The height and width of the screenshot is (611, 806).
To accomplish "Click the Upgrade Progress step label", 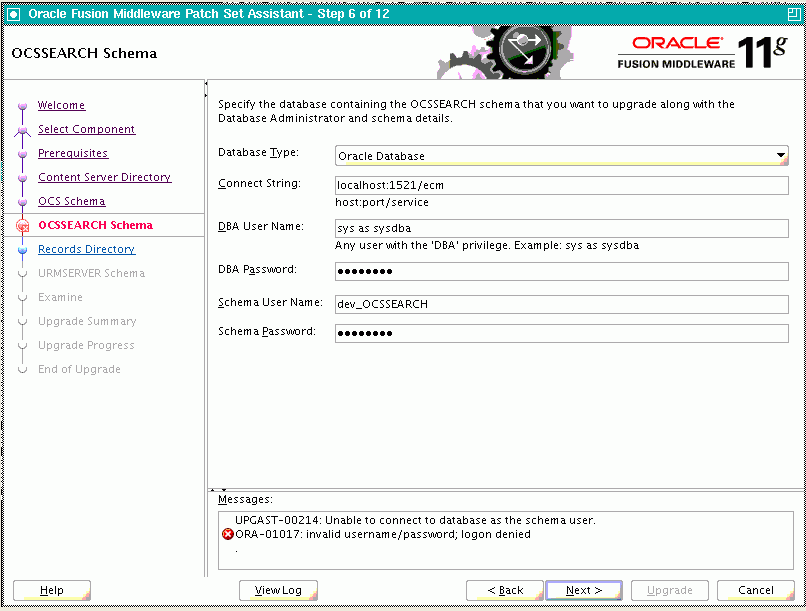I will point(86,345).
